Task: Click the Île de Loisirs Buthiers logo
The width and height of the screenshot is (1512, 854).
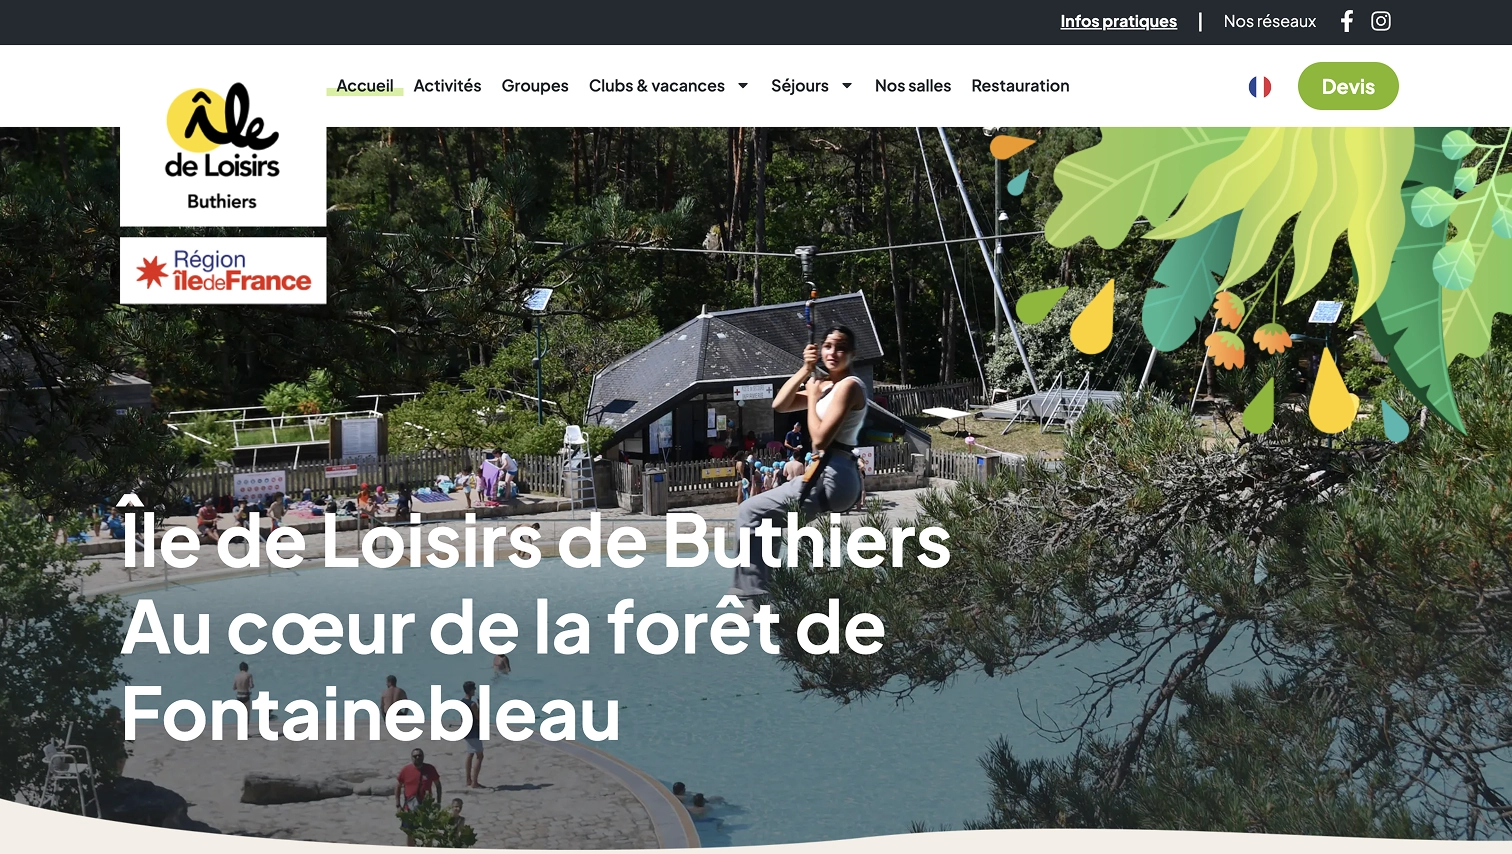Action: [223, 147]
